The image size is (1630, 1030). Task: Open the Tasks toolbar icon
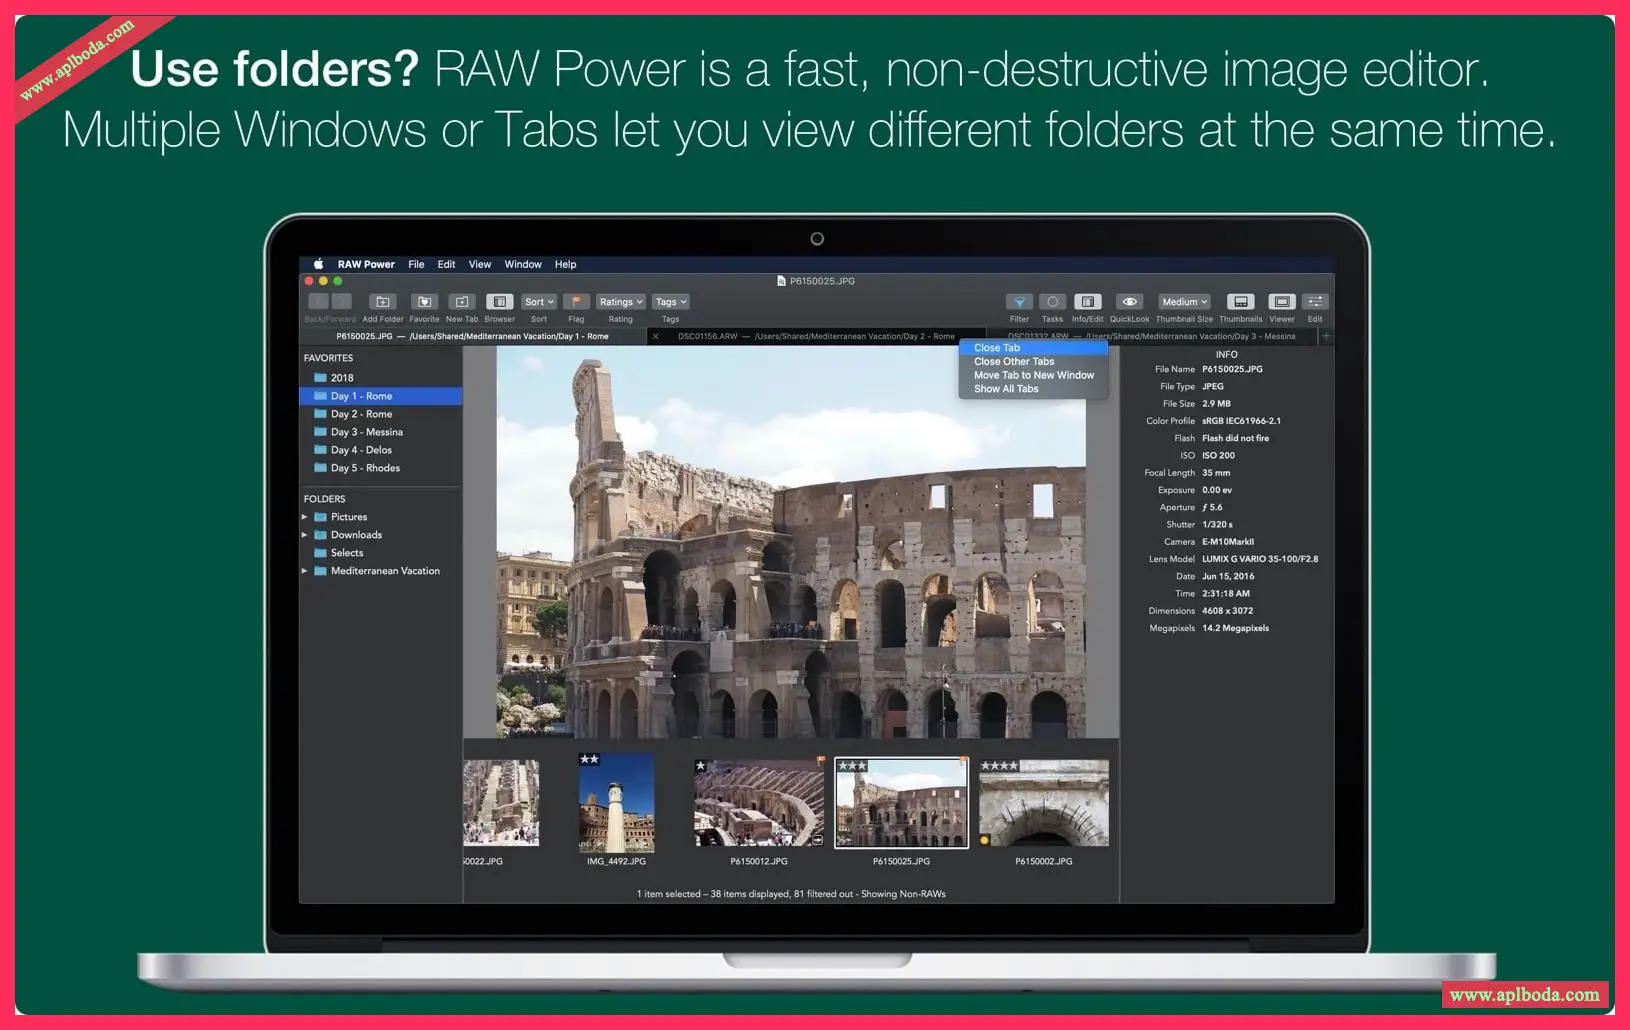click(1052, 302)
